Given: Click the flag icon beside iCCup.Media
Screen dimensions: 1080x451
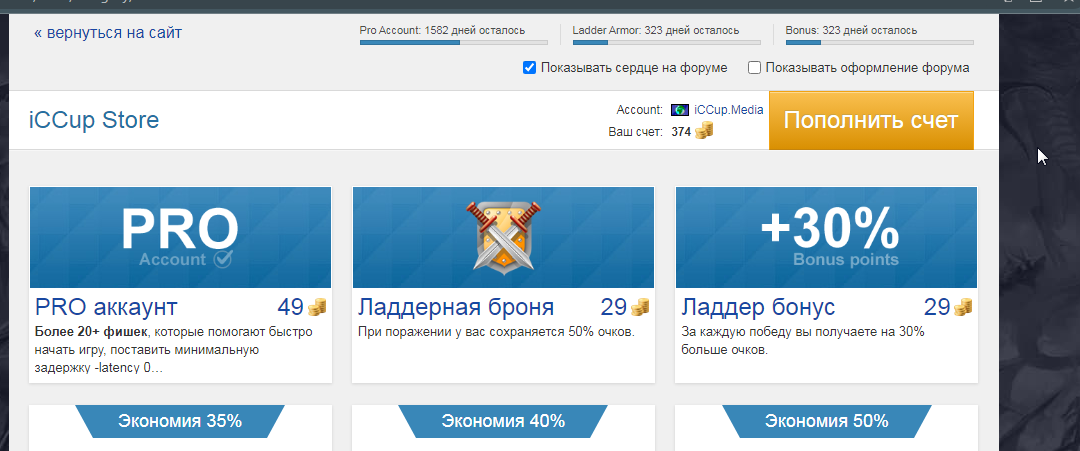Looking at the screenshot, I should (x=679, y=109).
